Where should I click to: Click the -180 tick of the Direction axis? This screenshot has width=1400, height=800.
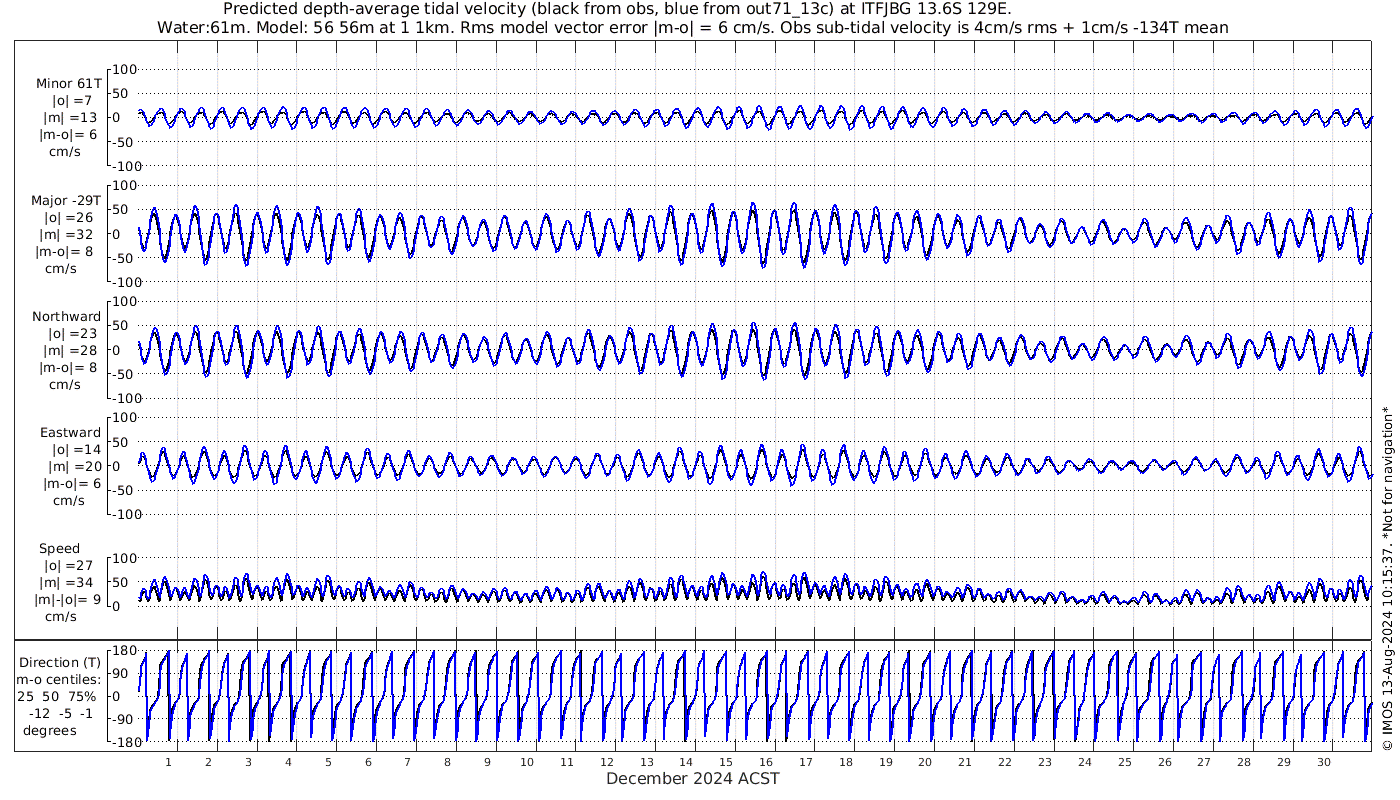point(120,742)
